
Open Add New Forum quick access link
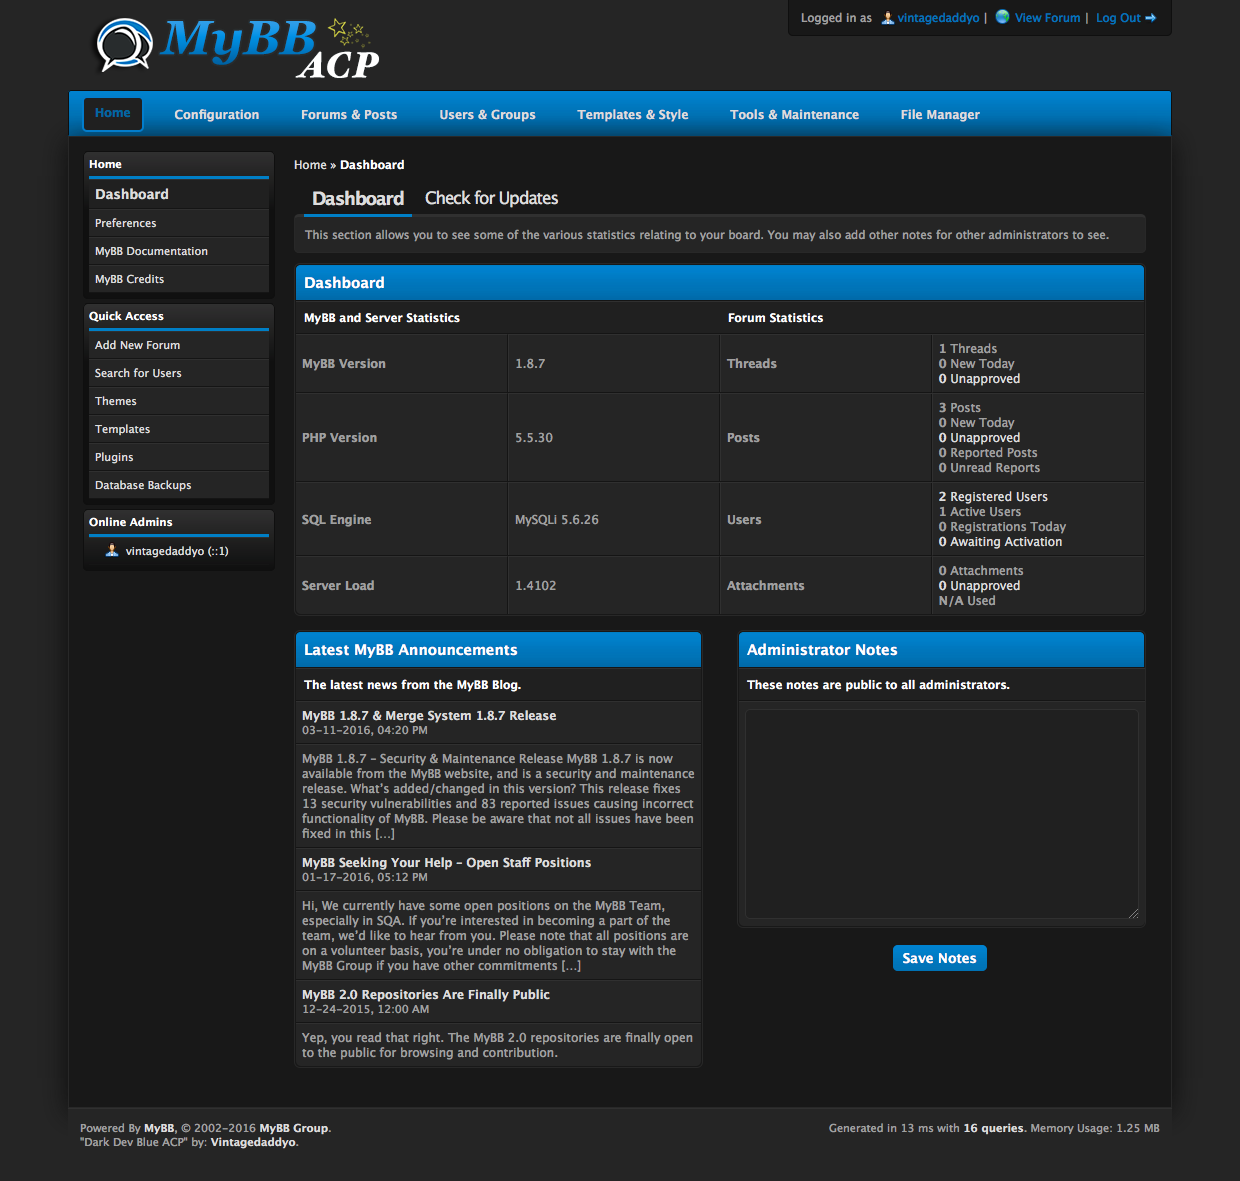pyautogui.click(x=138, y=345)
